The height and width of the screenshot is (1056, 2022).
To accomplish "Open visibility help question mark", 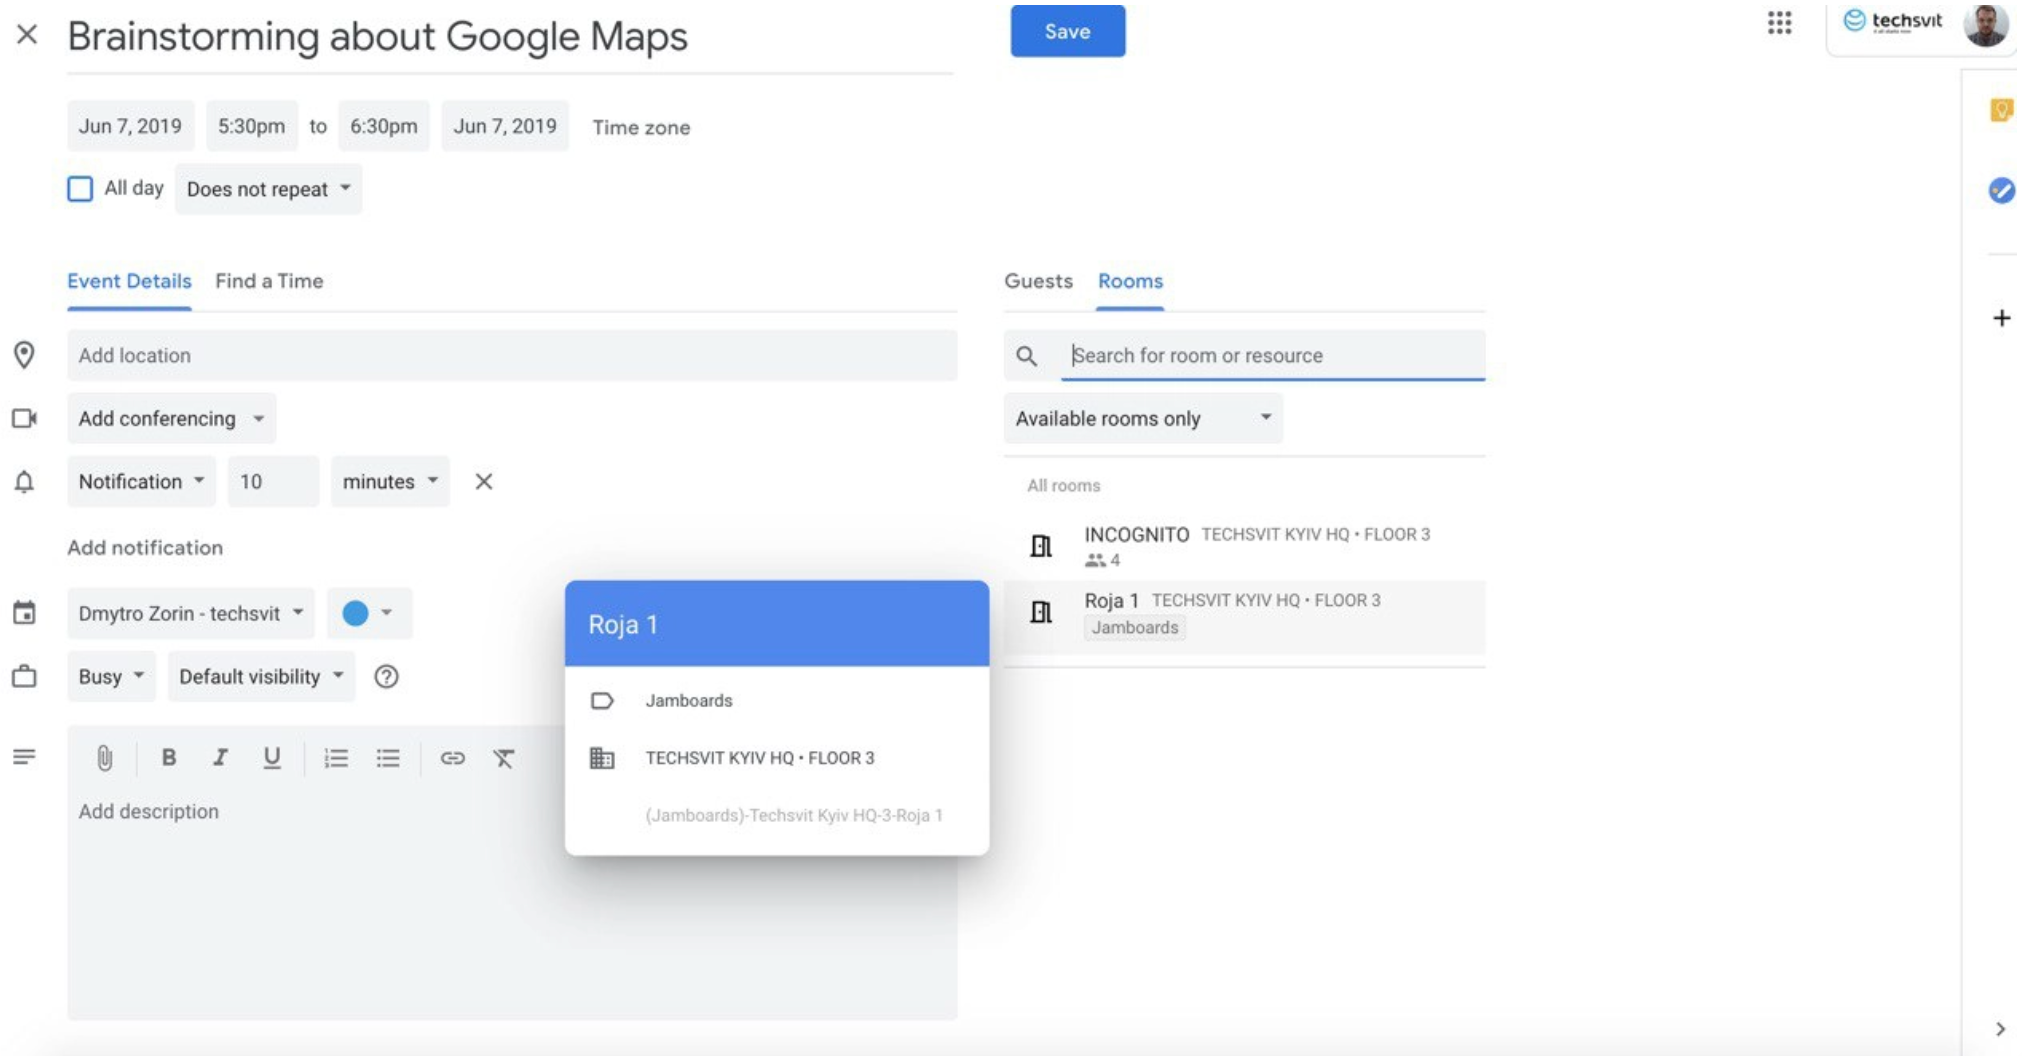I will click(386, 677).
